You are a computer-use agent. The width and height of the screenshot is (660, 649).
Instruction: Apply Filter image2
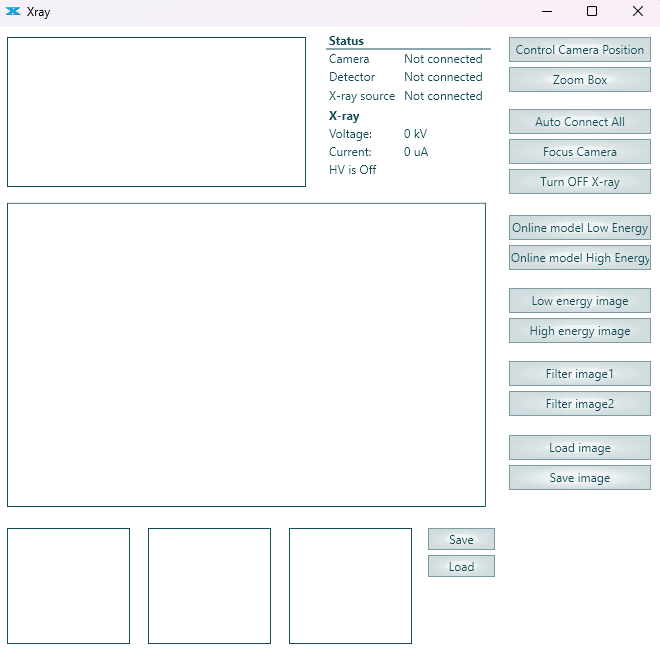point(580,404)
